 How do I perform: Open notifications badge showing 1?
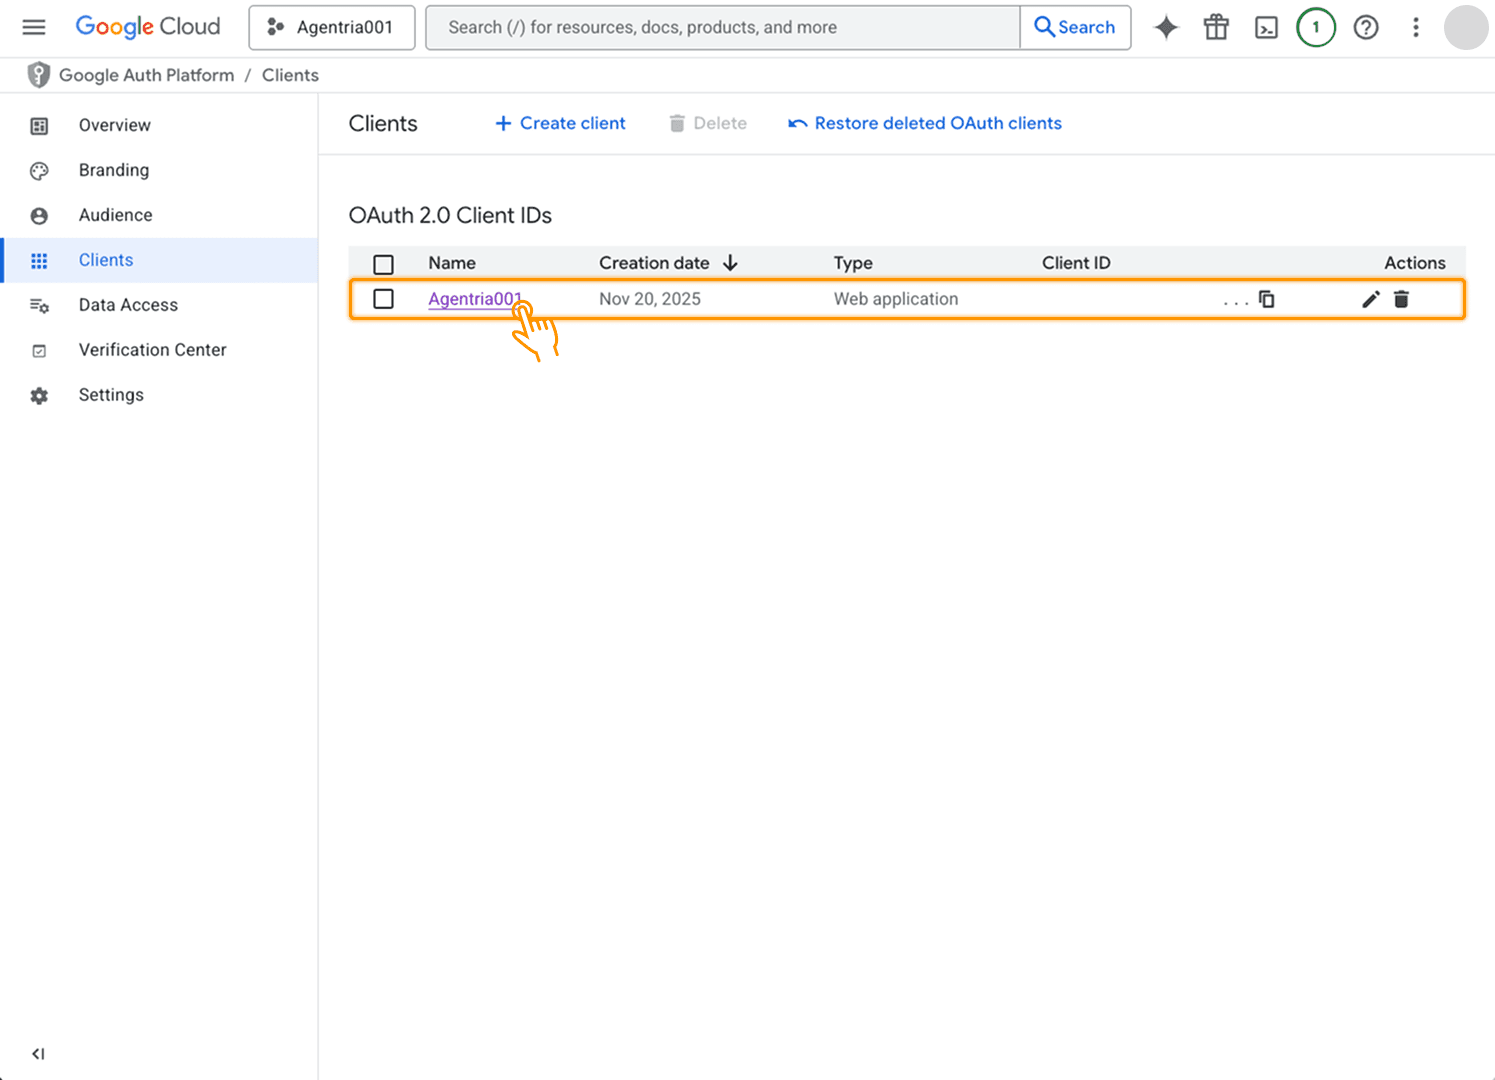click(1316, 27)
